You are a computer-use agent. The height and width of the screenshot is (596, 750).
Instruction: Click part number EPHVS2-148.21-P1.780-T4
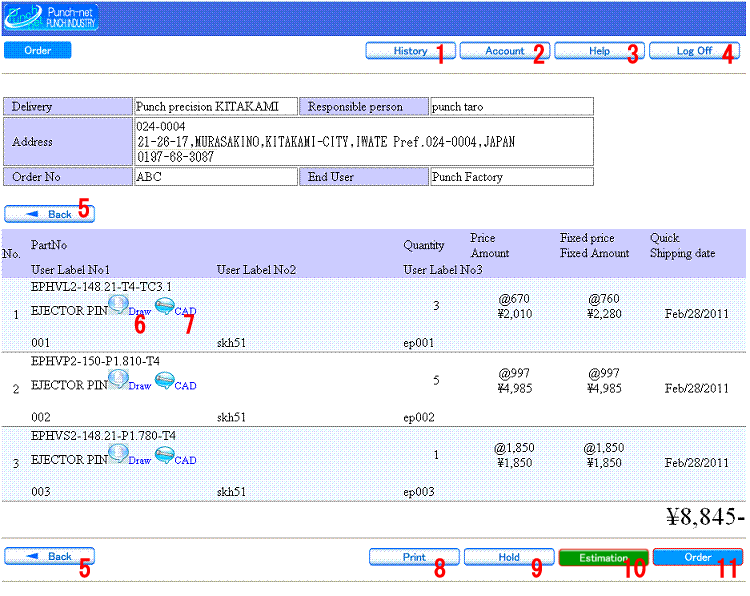[103, 436]
